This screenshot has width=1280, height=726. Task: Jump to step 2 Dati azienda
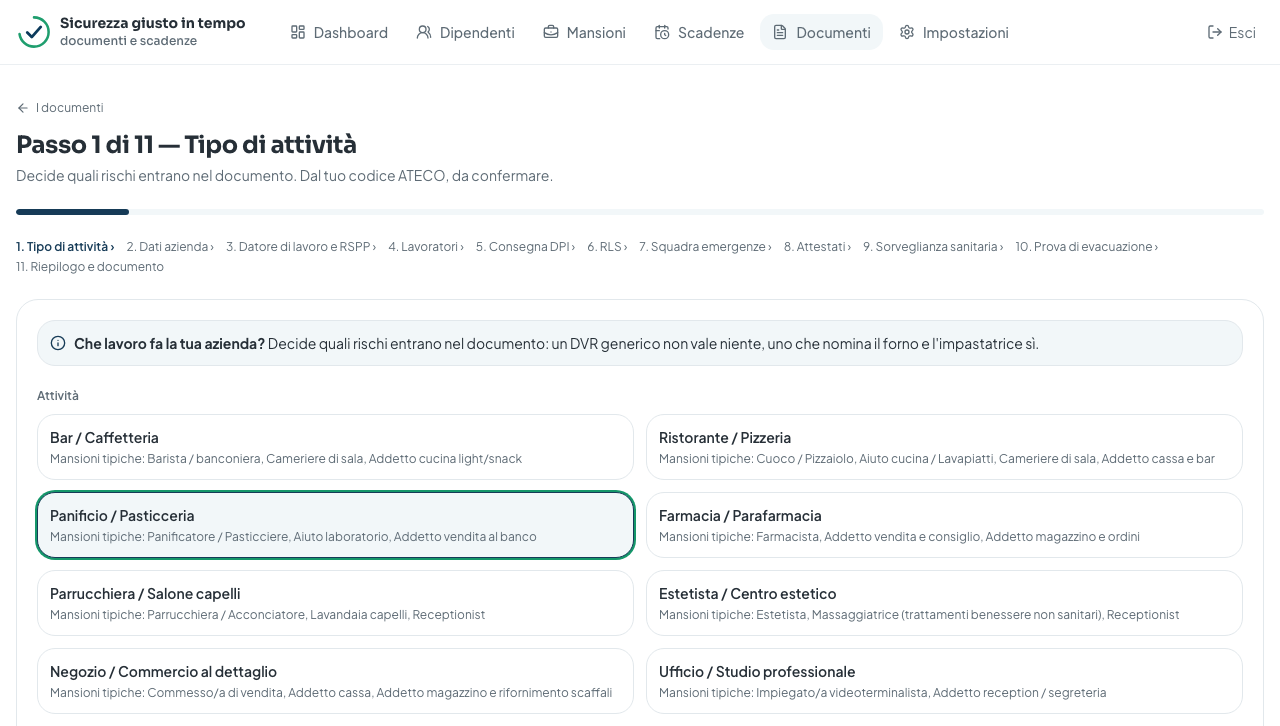pyautogui.click(x=170, y=247)
